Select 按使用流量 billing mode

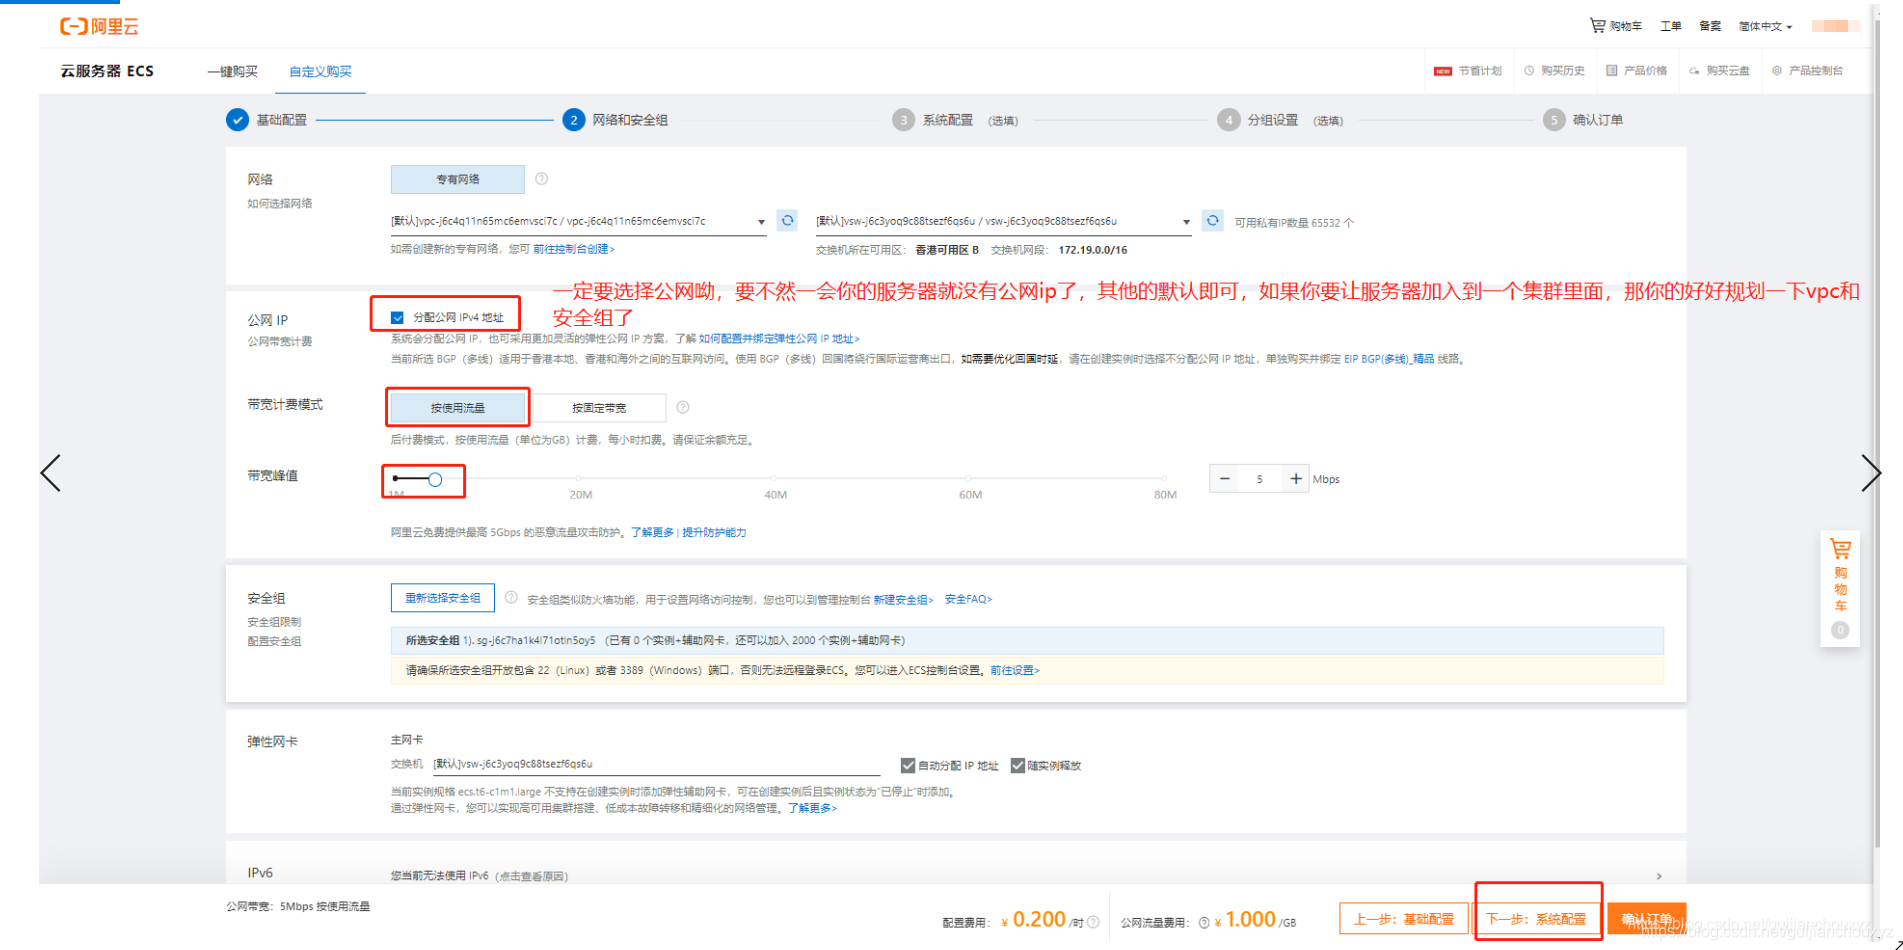tap(457, 407)
